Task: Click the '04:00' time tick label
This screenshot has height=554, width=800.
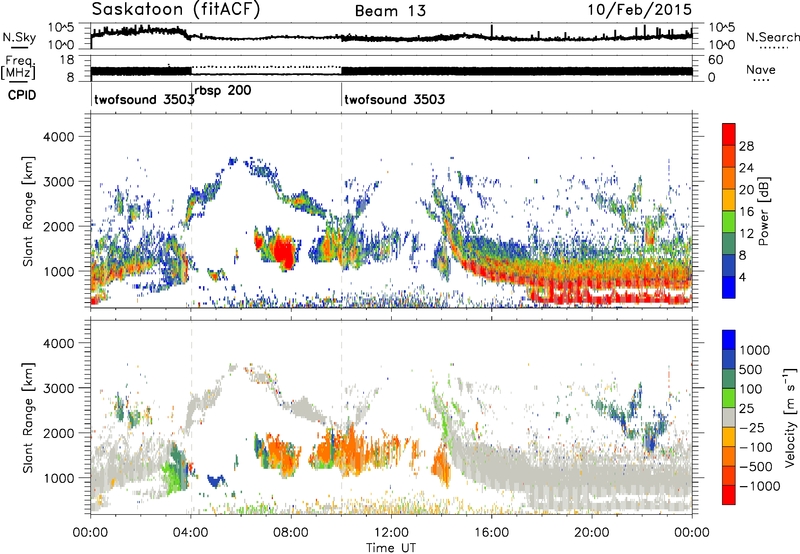Action: coord(190,533)
